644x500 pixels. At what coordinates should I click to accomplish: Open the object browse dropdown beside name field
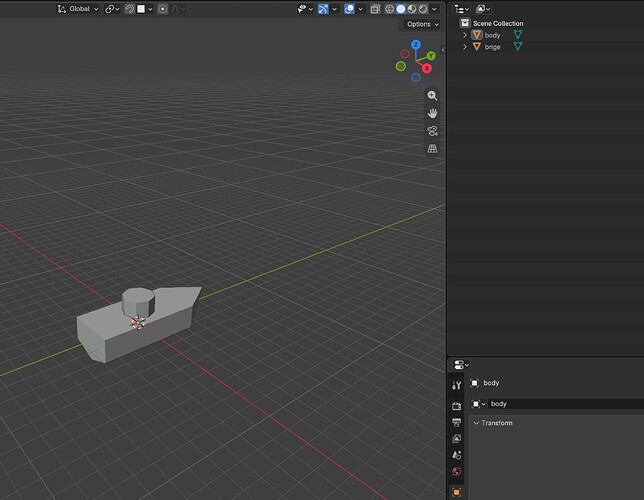478,404
